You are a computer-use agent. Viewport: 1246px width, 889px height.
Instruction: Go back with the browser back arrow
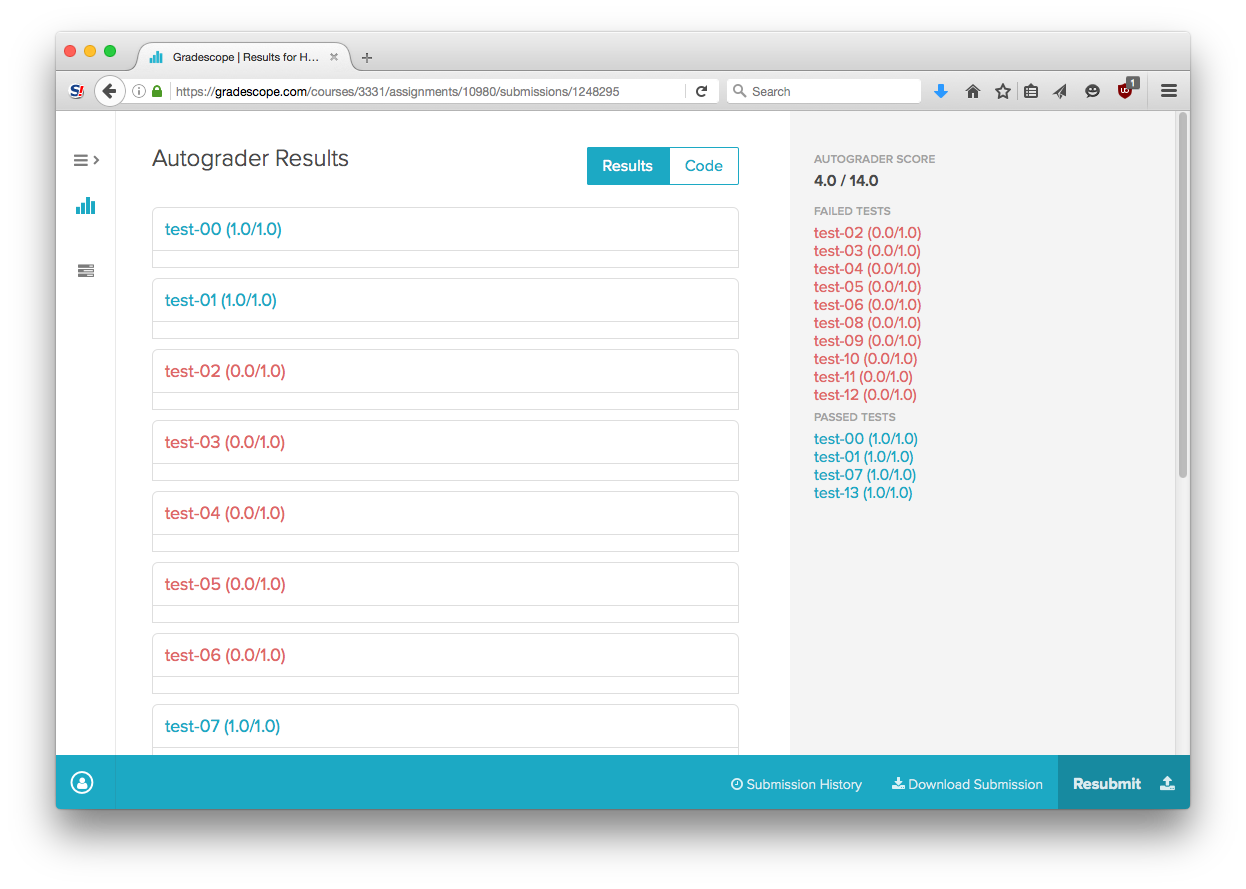[x=109, y=91]
